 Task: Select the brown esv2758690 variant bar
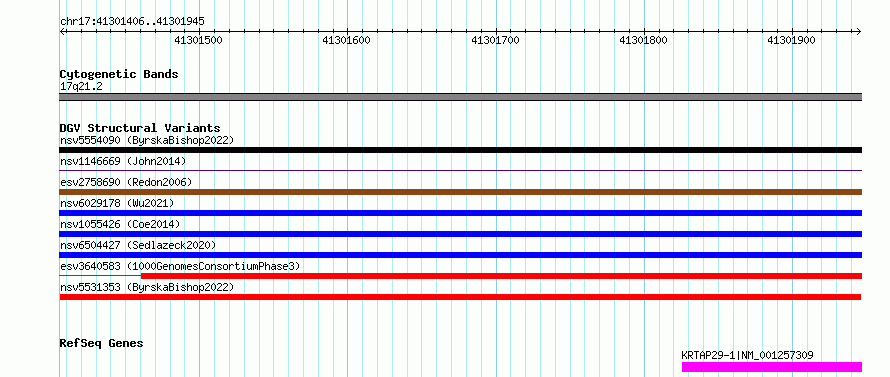click(x=460, y=192)
